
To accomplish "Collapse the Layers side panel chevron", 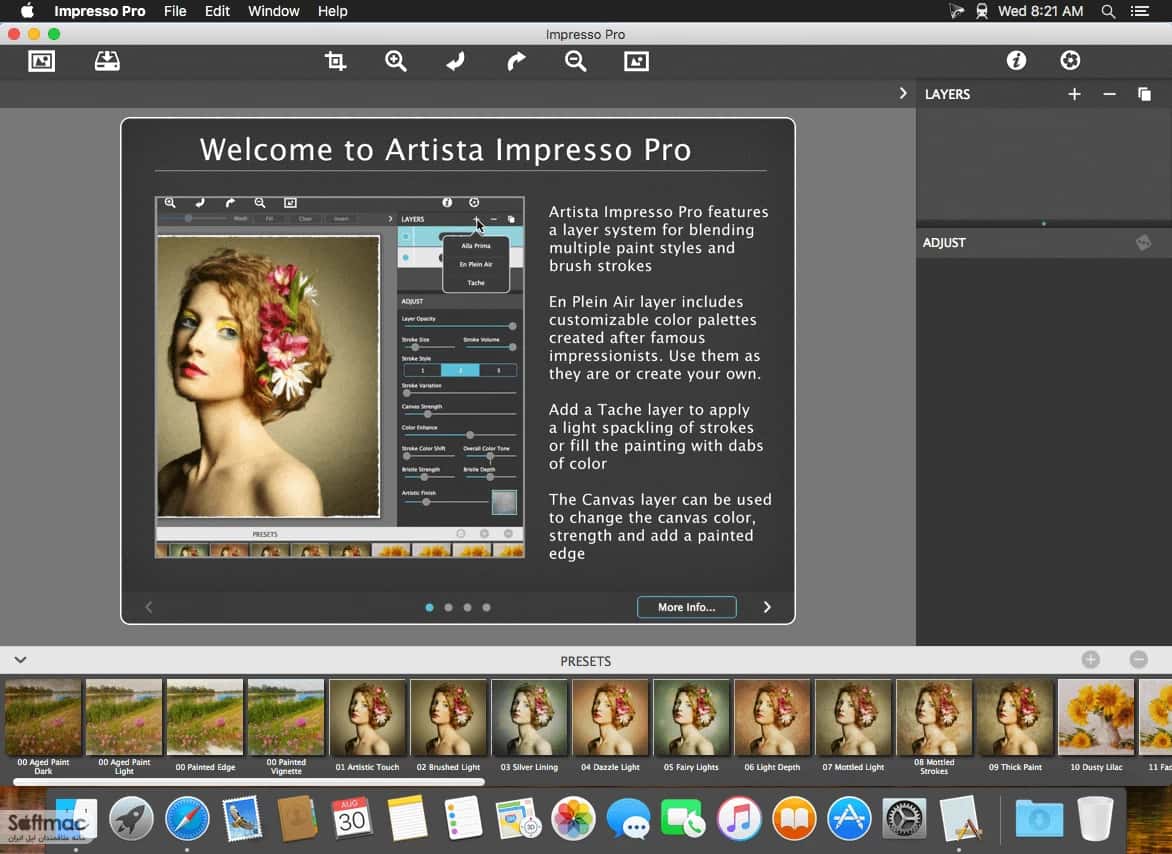I will (902, 93).
